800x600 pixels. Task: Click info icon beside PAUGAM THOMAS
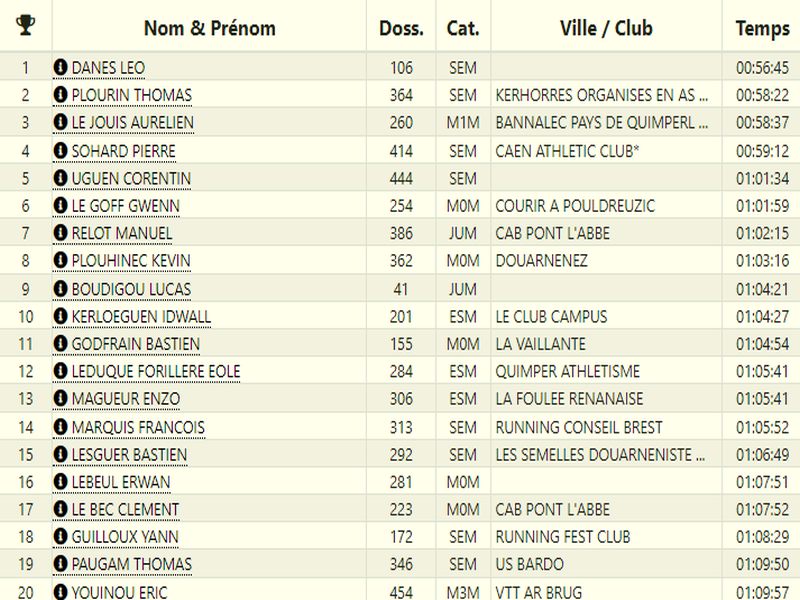pos(60,564)
